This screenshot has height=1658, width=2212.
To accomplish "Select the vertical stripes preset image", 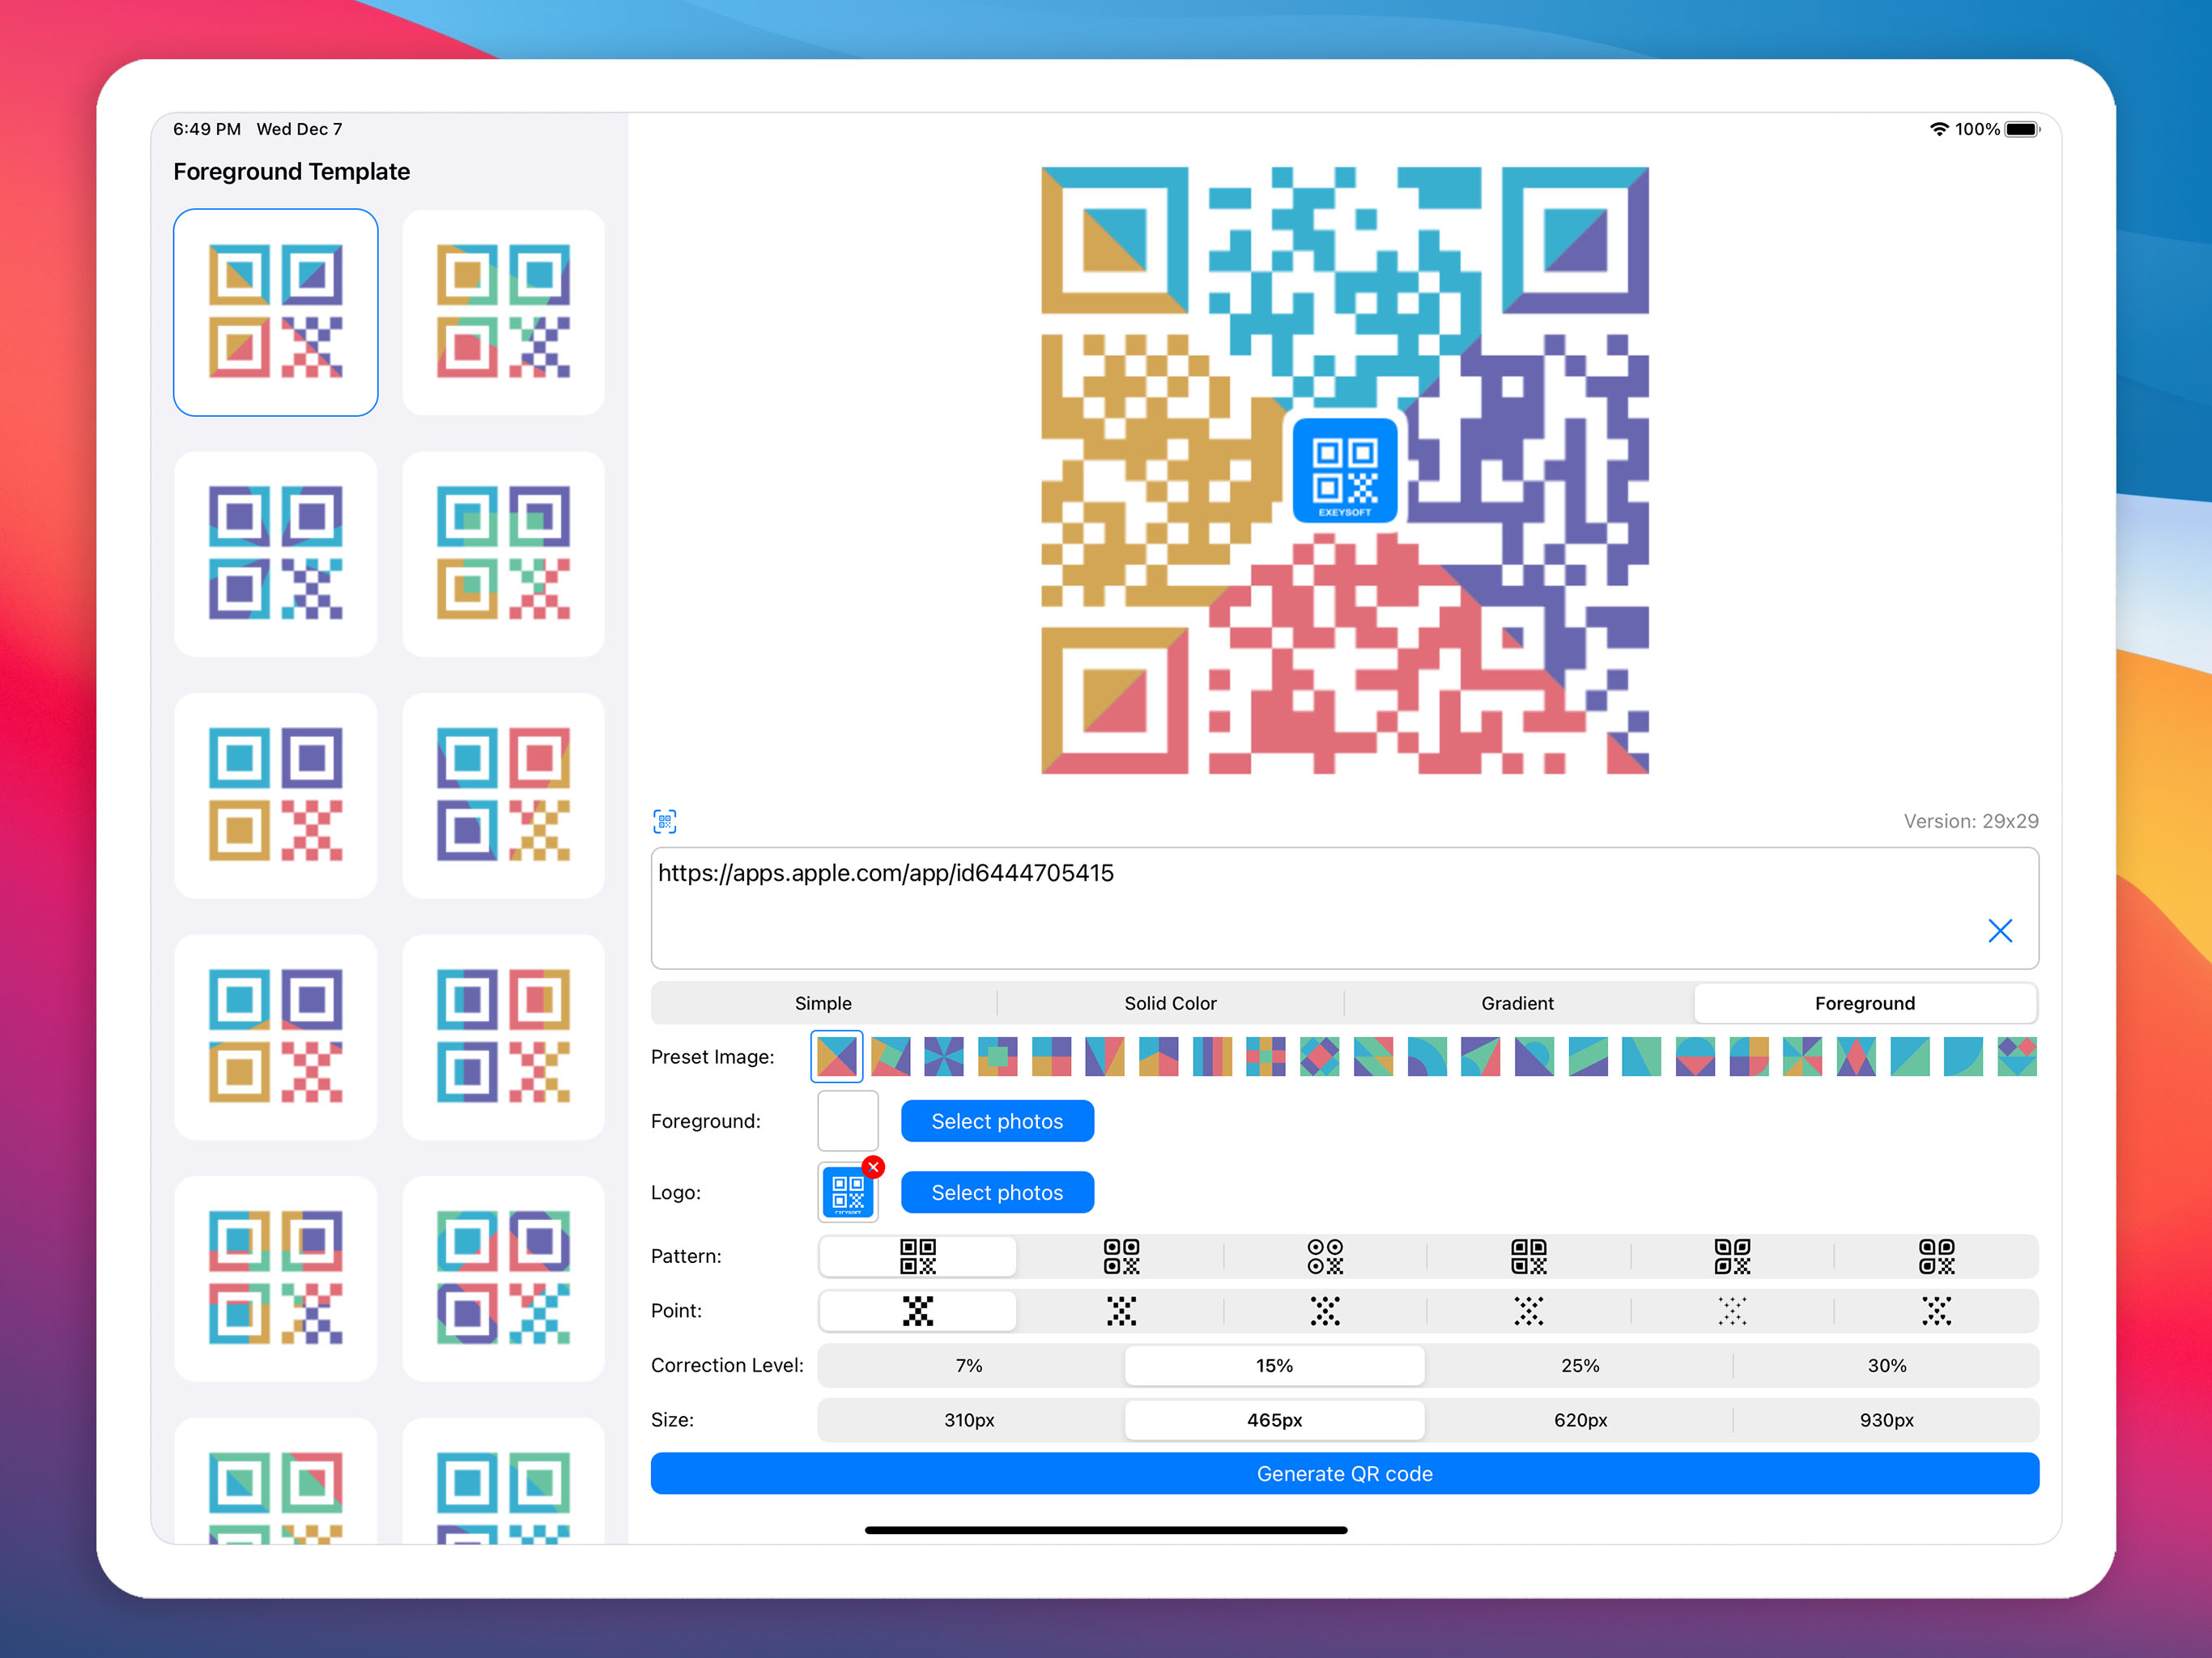I will pos(1214,1057).
